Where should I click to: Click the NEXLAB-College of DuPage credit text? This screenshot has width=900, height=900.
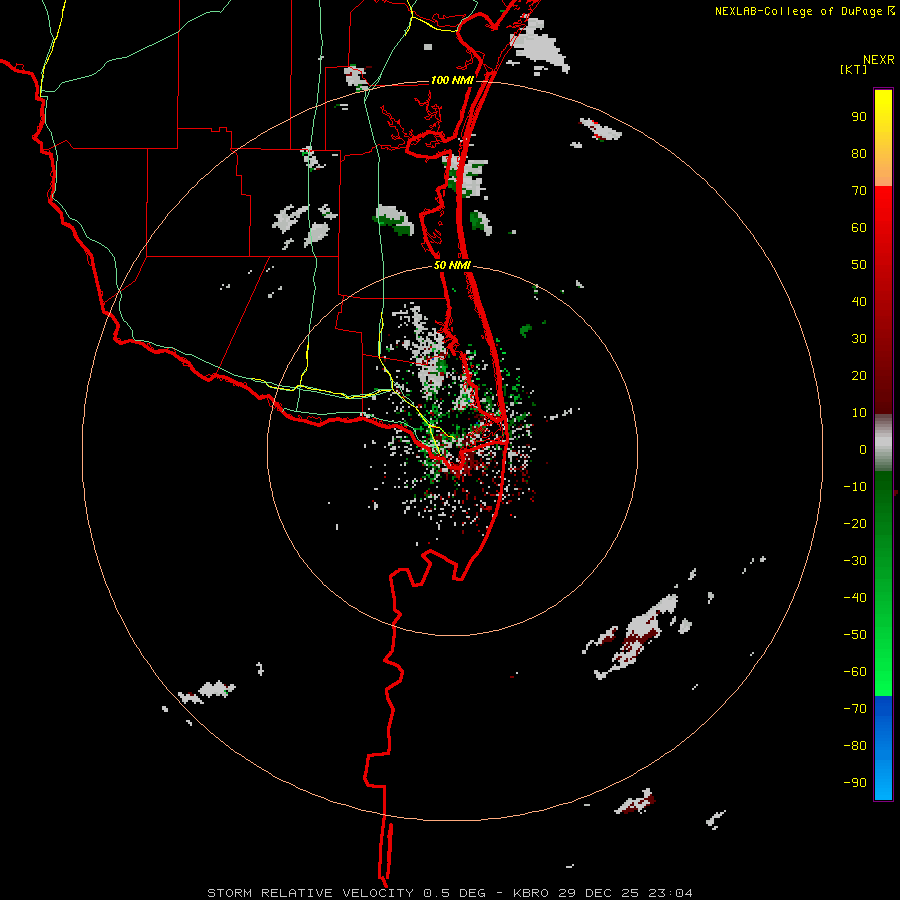click(805, 11)
